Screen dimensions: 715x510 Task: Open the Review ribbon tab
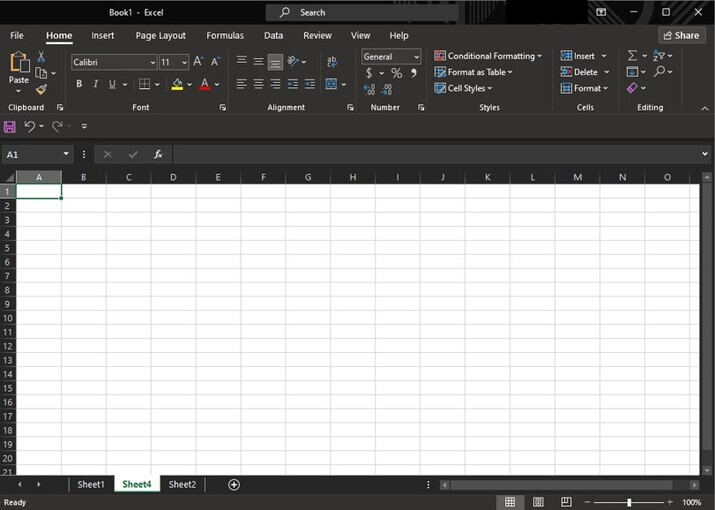317,36
